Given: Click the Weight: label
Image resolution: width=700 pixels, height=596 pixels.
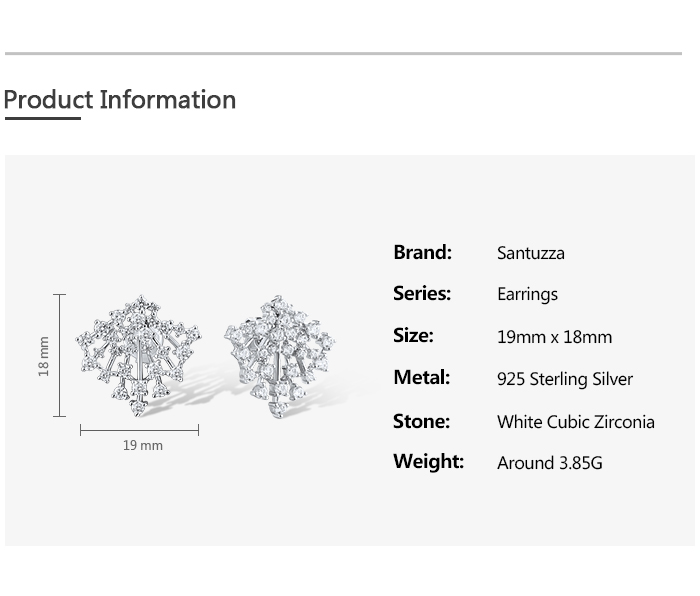Looking at the screenshot, I should pyautogui.click(x=428, y=461).
